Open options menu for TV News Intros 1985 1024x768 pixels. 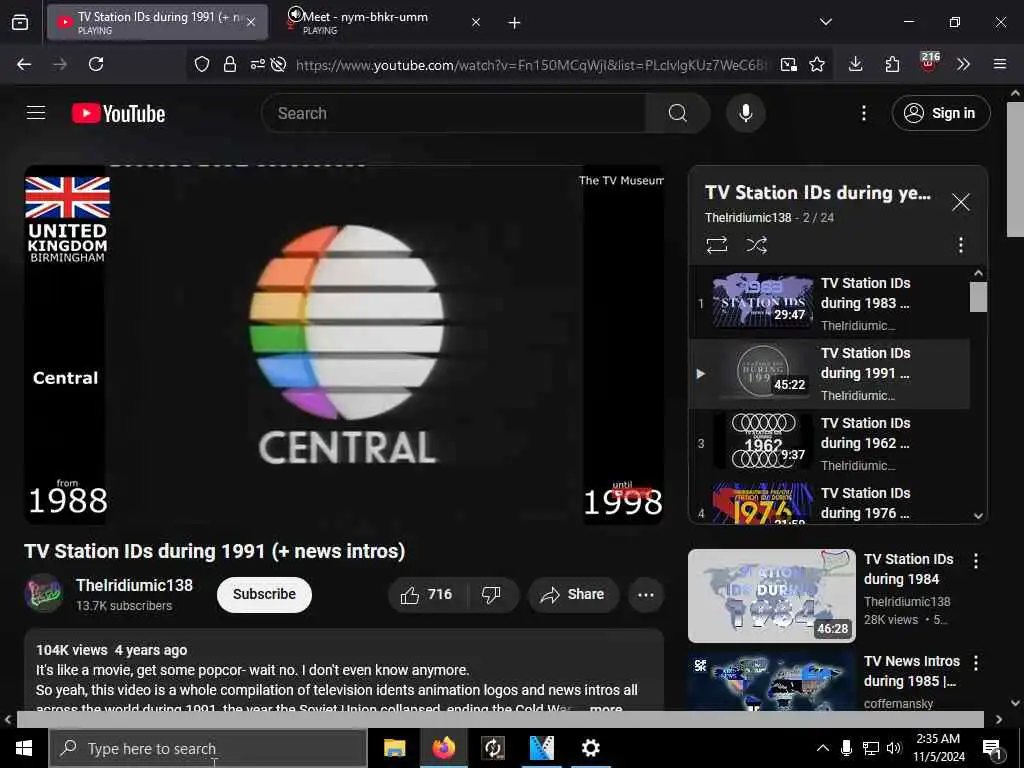click(976, 663)
